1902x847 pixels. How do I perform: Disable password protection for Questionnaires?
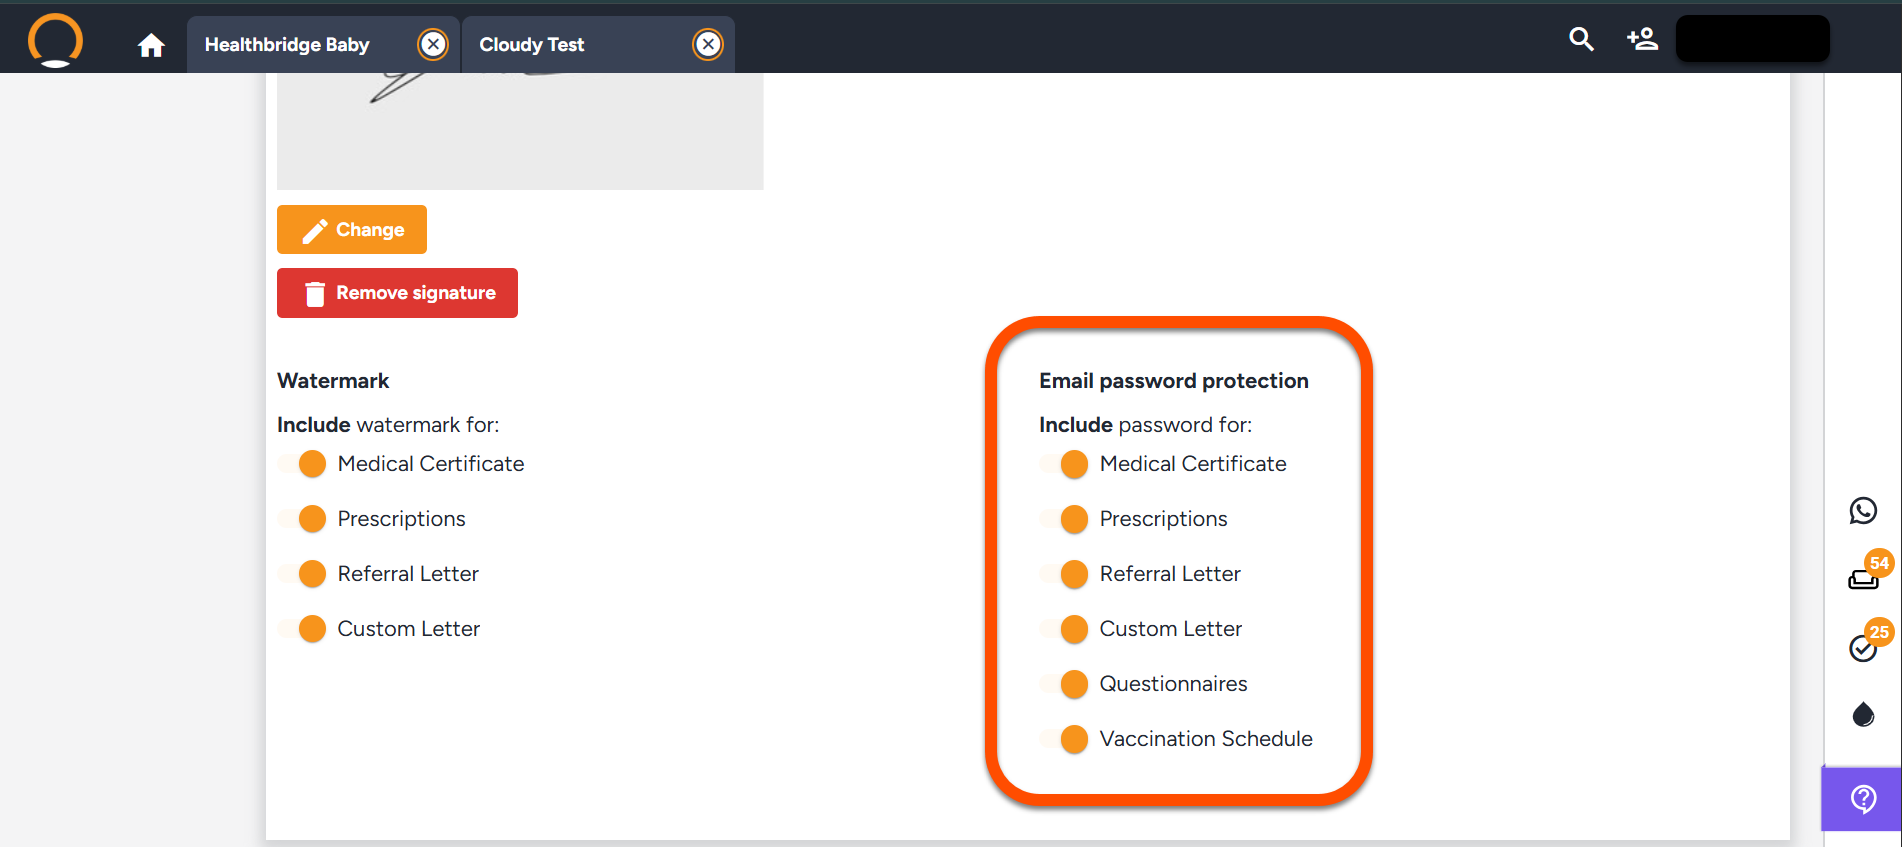point(1065,684)
